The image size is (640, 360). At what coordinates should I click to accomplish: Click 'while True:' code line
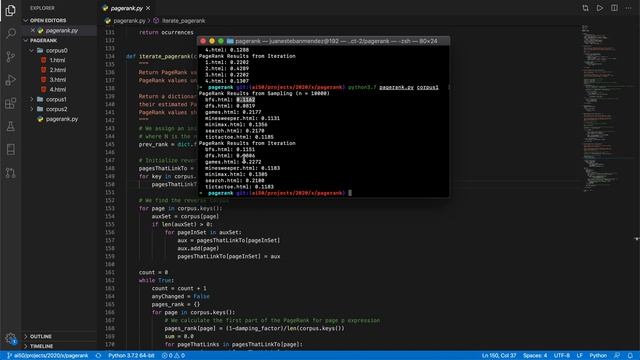coord(156,280)
